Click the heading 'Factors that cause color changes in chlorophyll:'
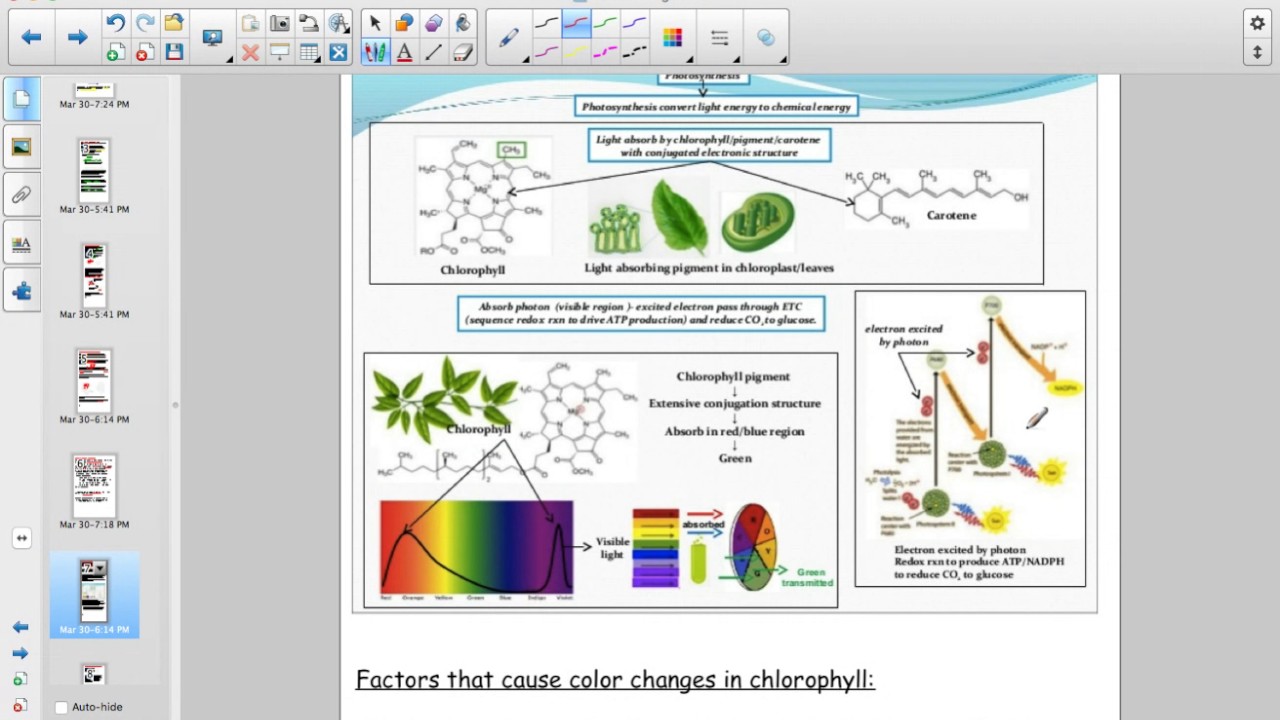The width and height of the screenshot is (1280, 720). tap(615, 680)
